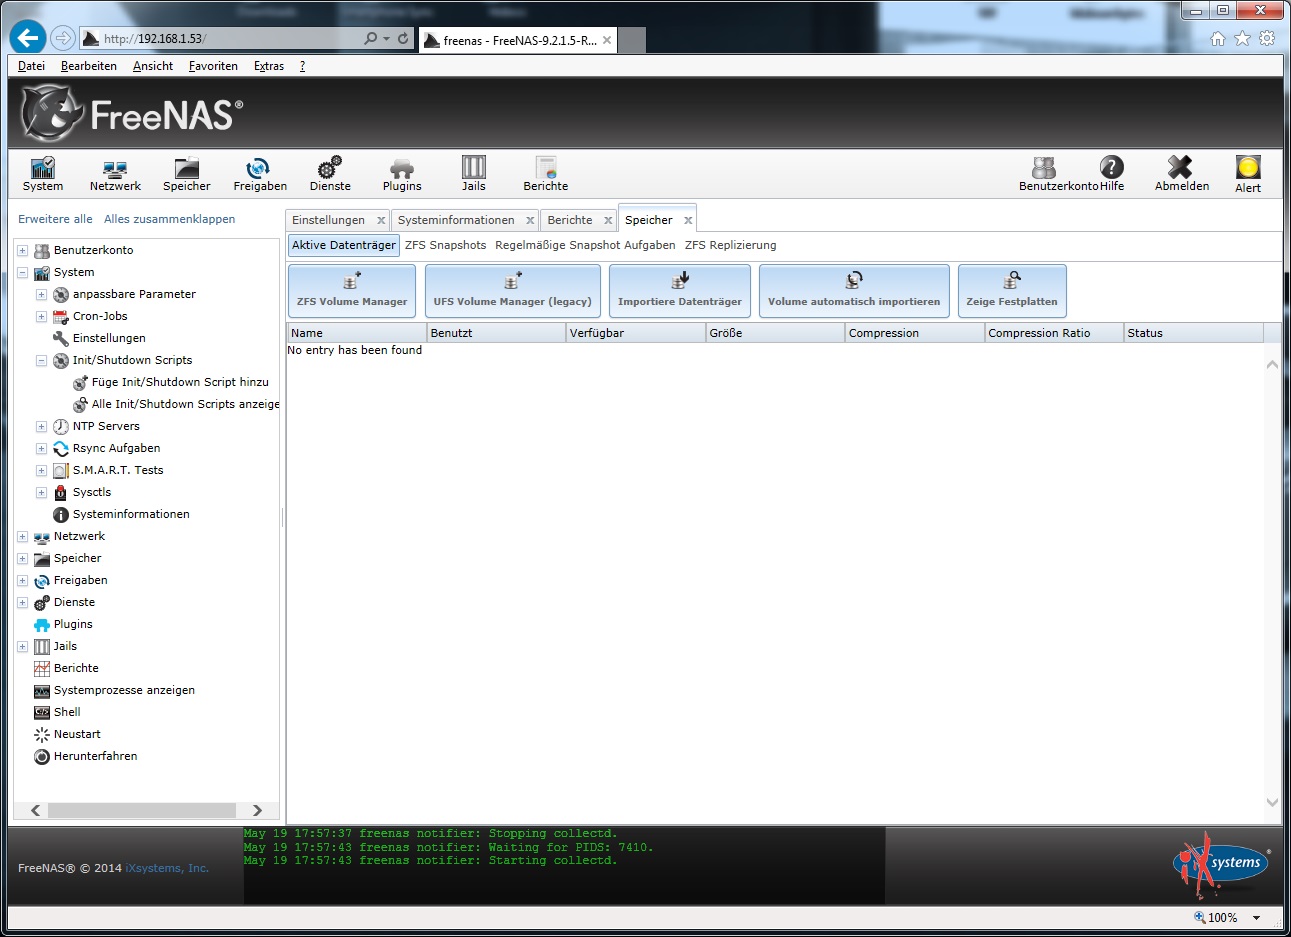Viewport: 1291px width, 937px height.
Task: Open the Dienste toolbar icon
Action: click(330, 174)
